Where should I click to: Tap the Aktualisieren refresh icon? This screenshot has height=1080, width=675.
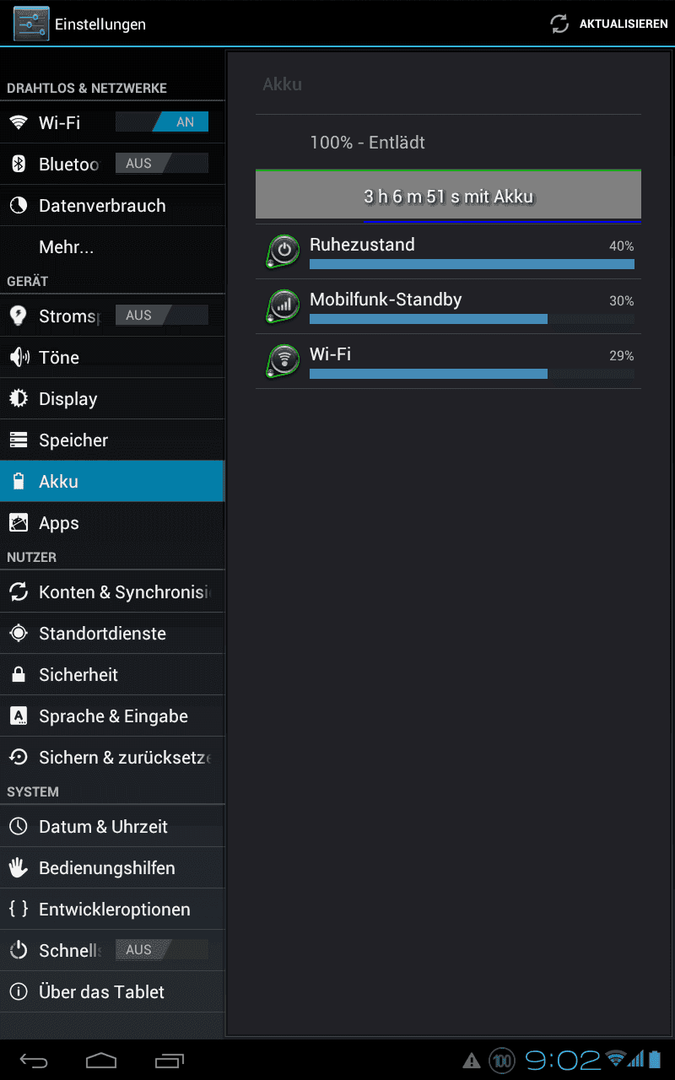coord(559,24)
